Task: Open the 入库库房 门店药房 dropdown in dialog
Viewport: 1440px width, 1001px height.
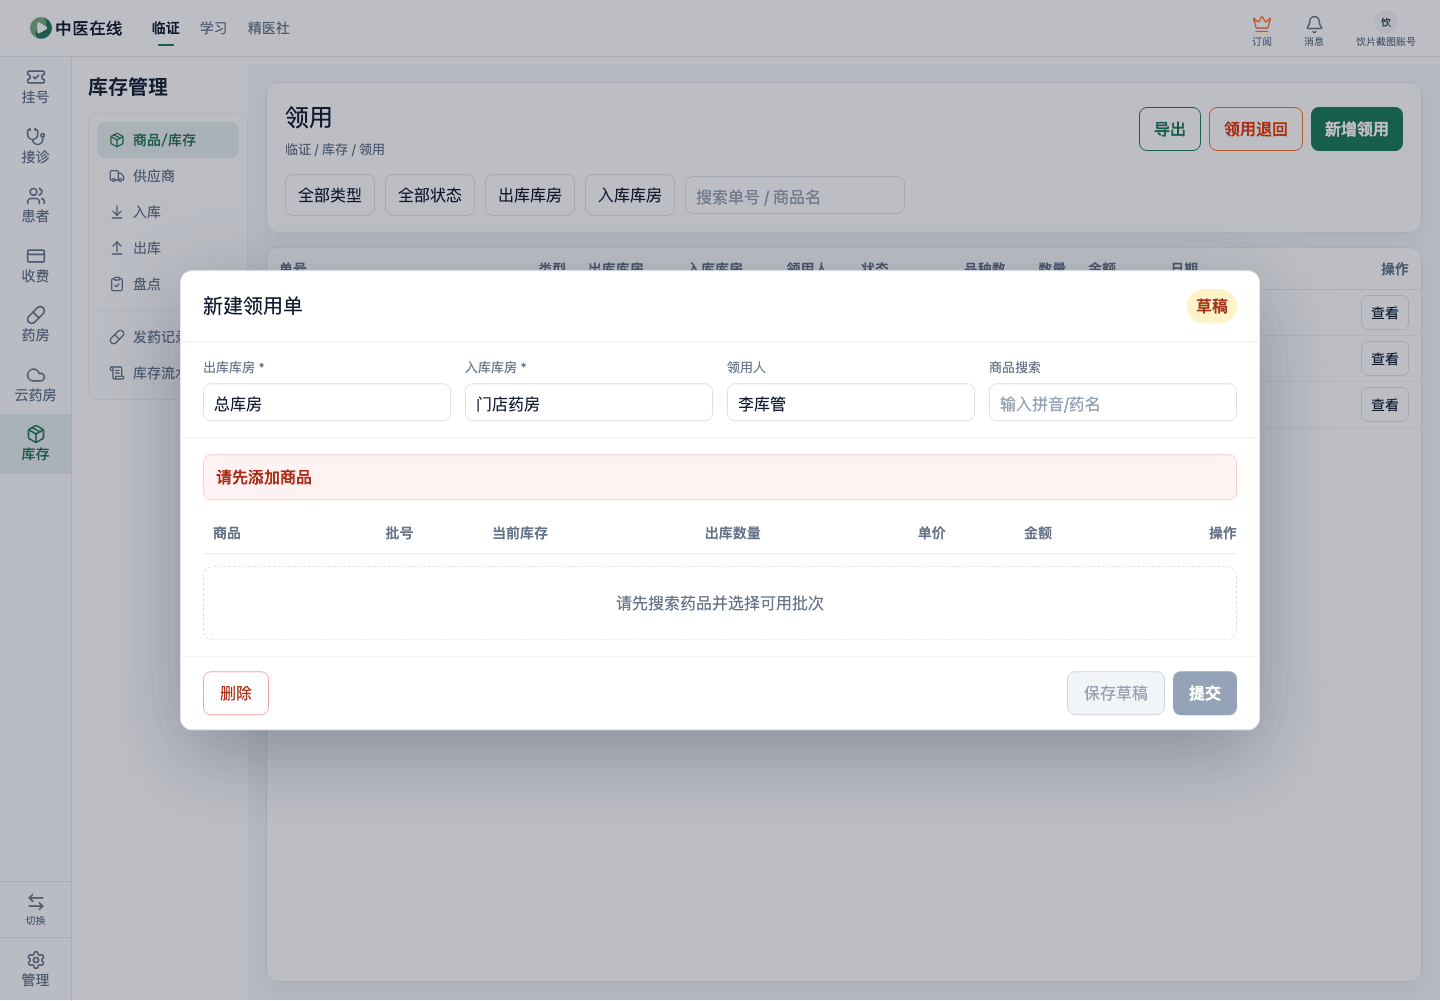Action: (x=589, y=403)
